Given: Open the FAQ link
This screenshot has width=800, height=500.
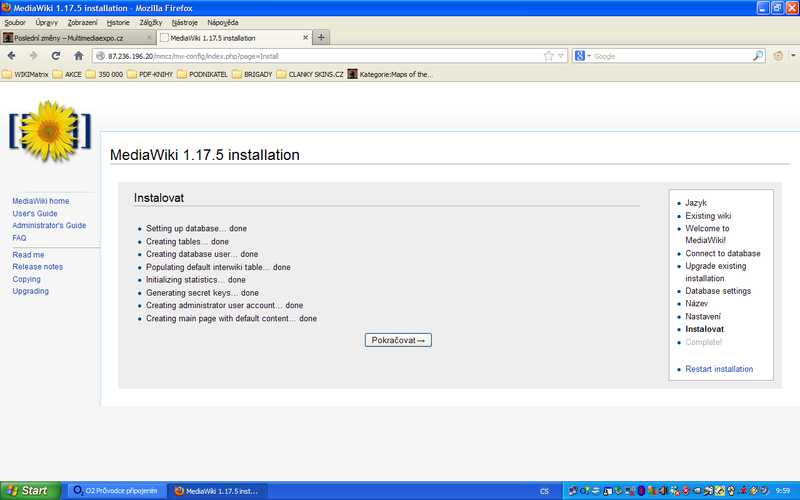Looking at the screenshot, I should pyautogui.click(x=19, y=238).
